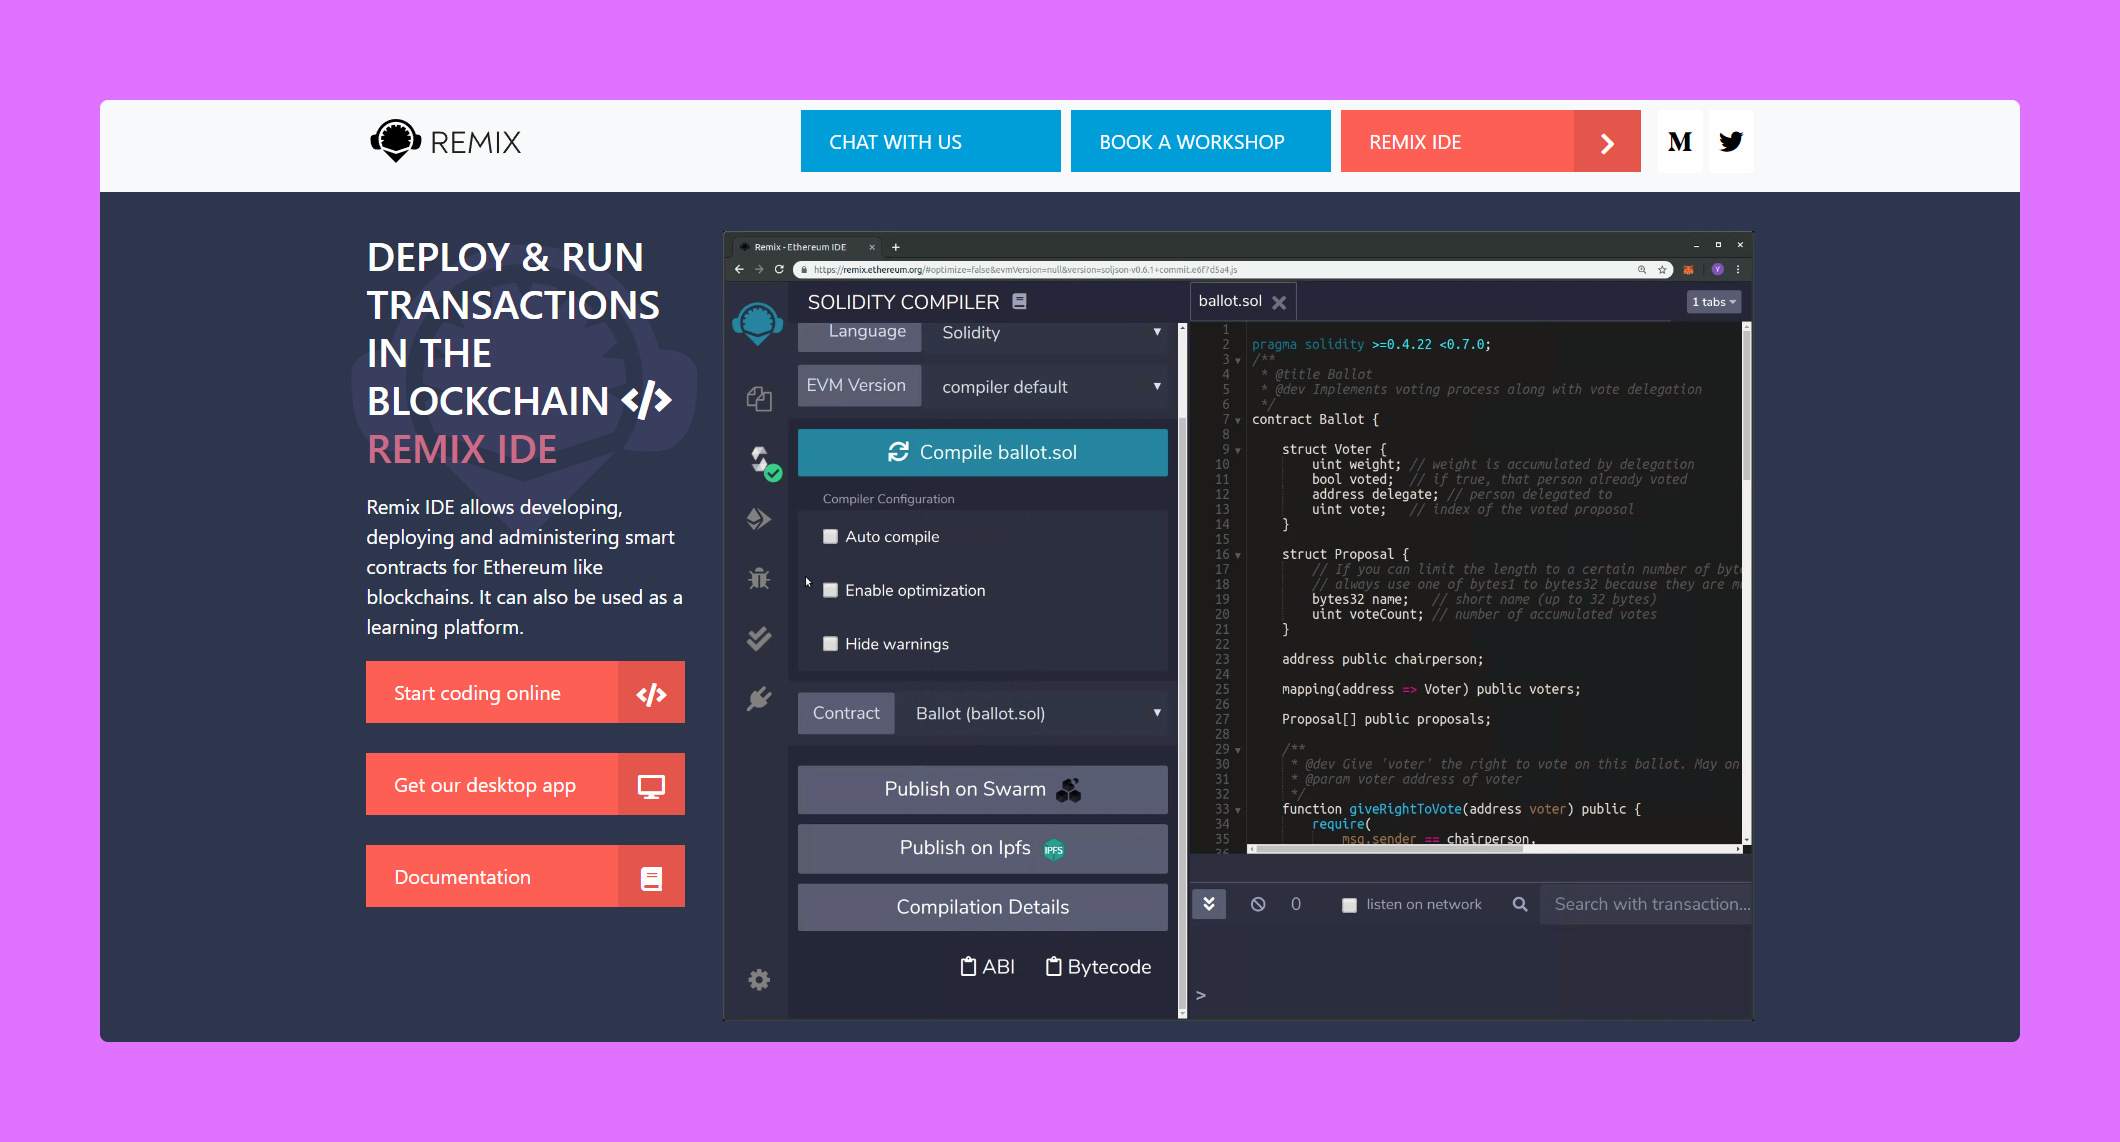
Task: Enable the Auto compile checkbox
Action: click(830, 537)
